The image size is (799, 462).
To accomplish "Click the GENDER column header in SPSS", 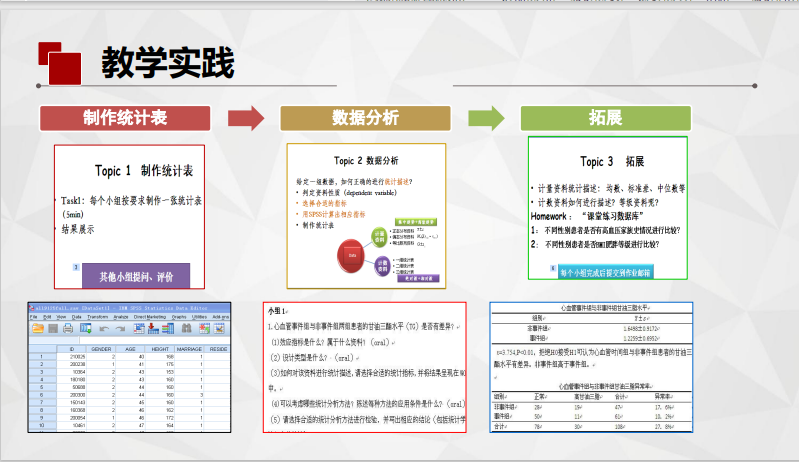I will pos(101,349).
